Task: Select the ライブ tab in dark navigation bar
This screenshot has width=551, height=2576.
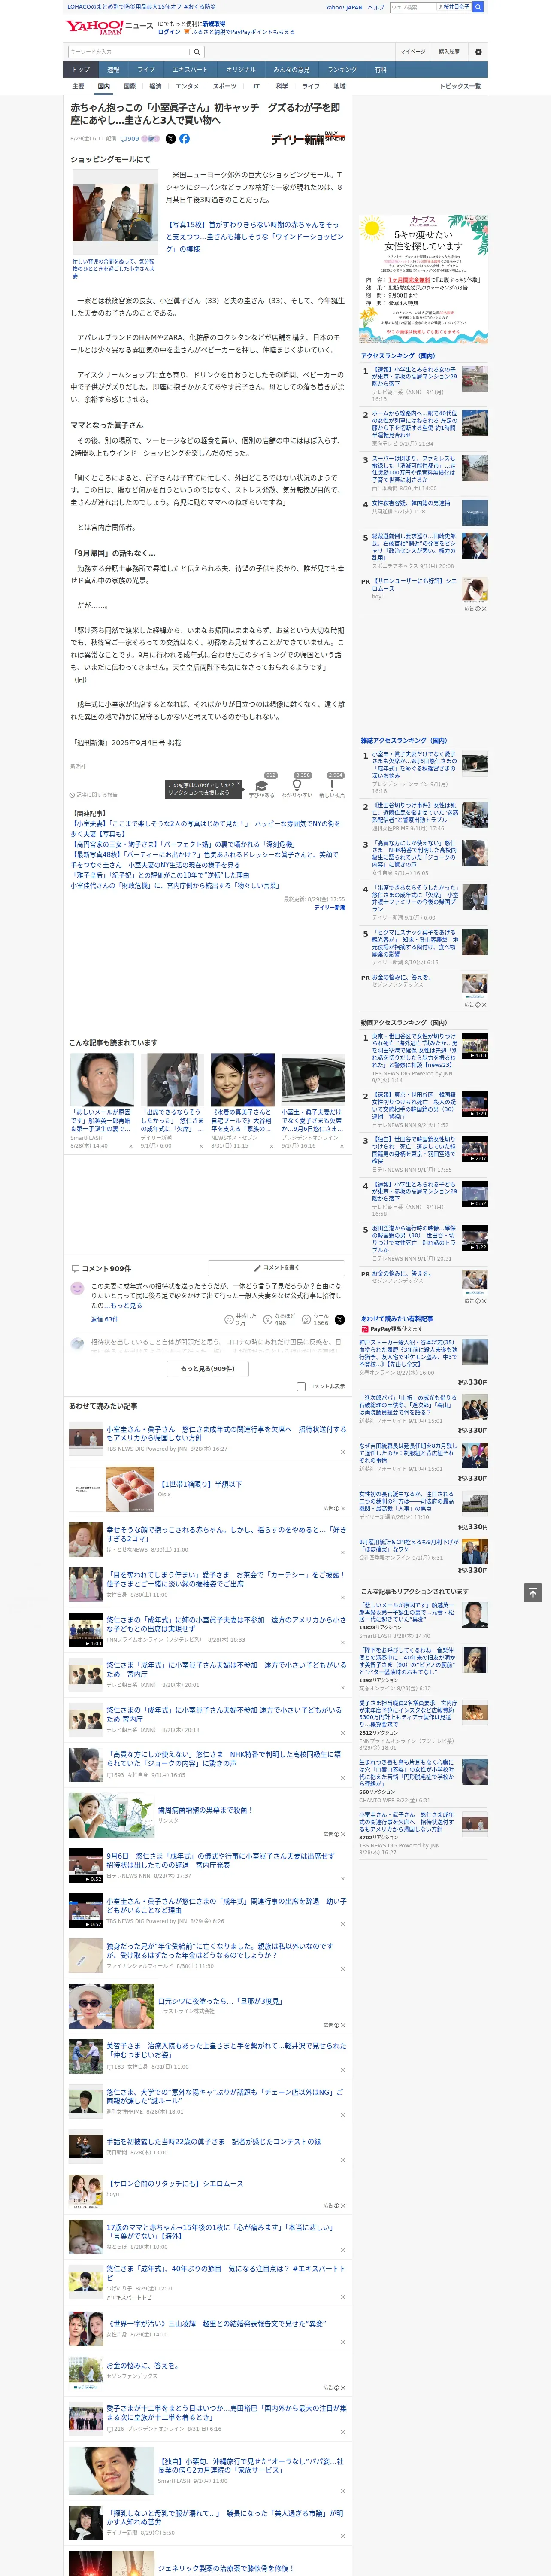Action: 146,70
